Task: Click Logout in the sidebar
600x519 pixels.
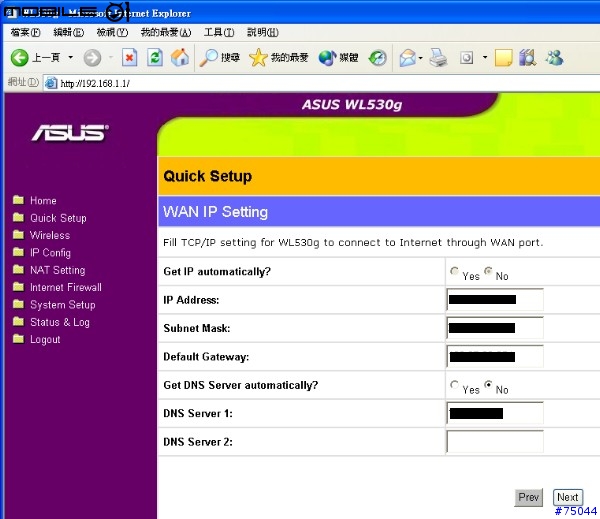Action: tap(45, 339)
